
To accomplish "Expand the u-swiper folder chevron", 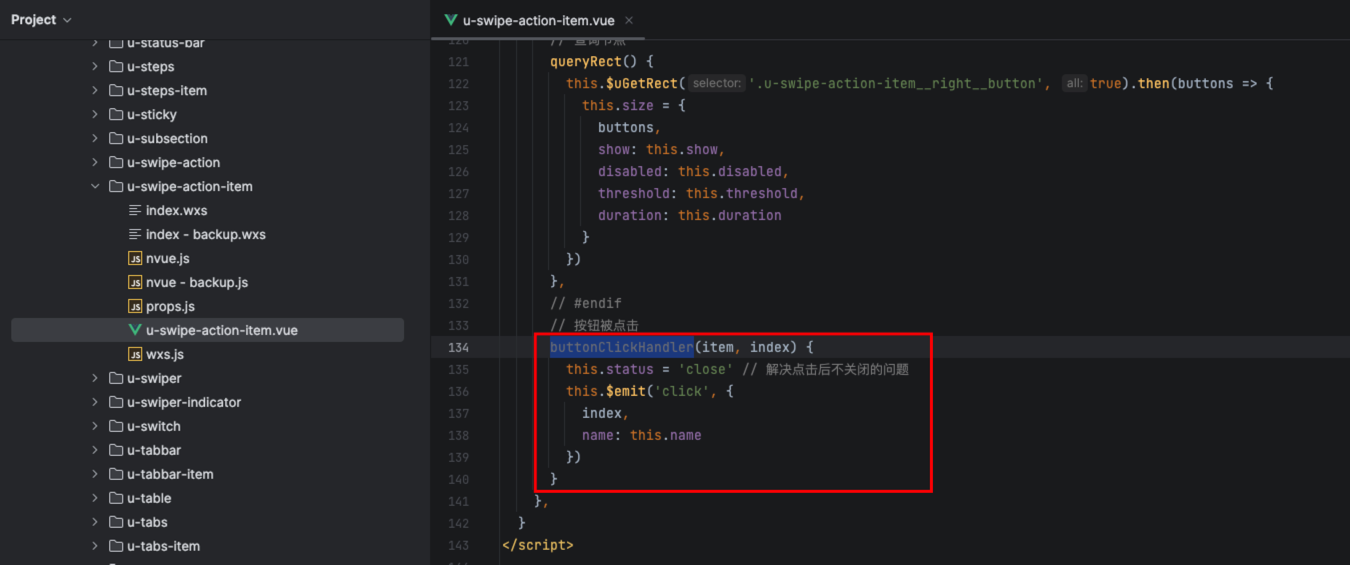I will (x=95, y=378).
